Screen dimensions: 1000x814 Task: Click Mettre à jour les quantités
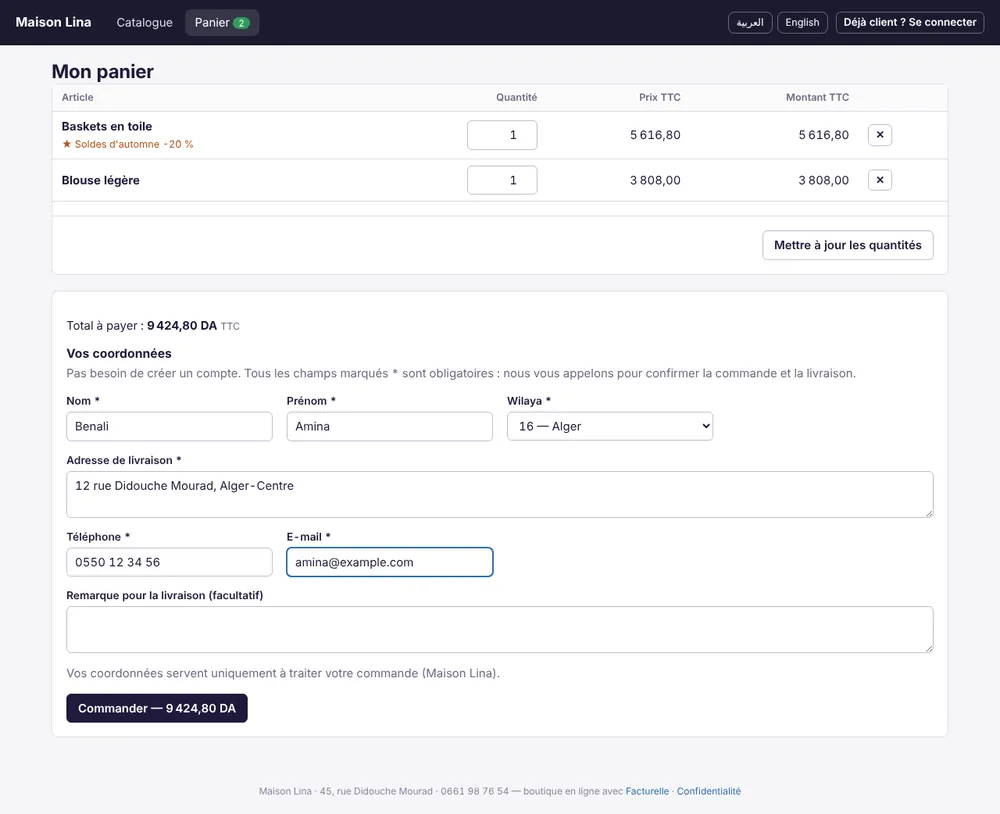click(848, 245)
